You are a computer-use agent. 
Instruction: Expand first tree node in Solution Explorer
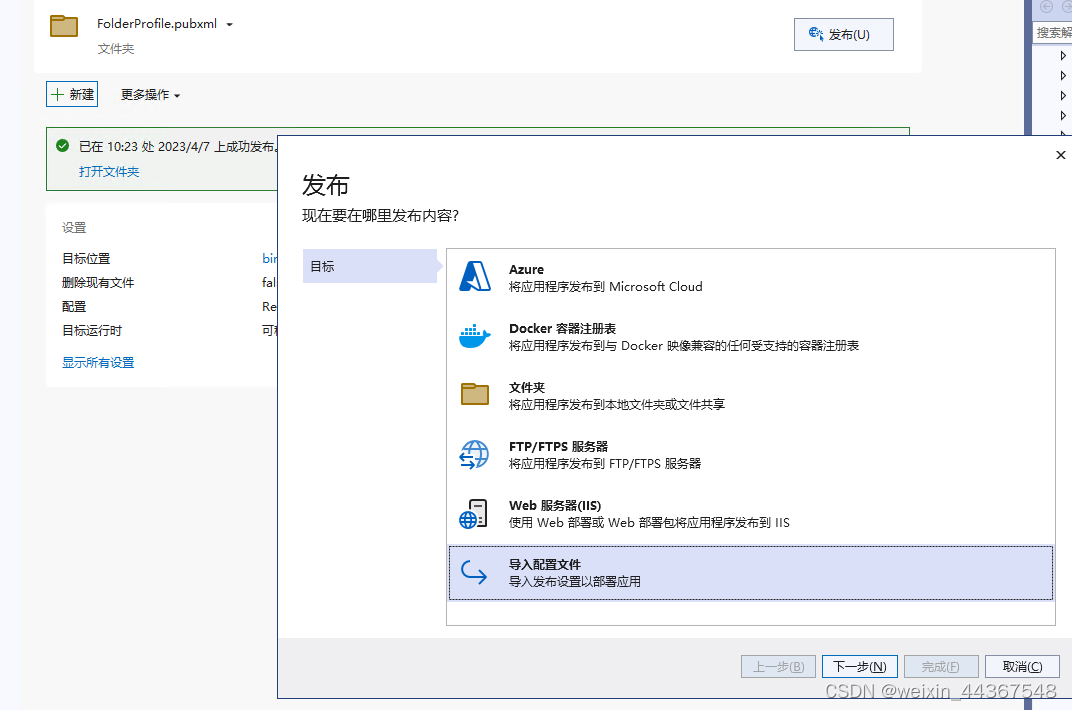(x=1062, y=55)
